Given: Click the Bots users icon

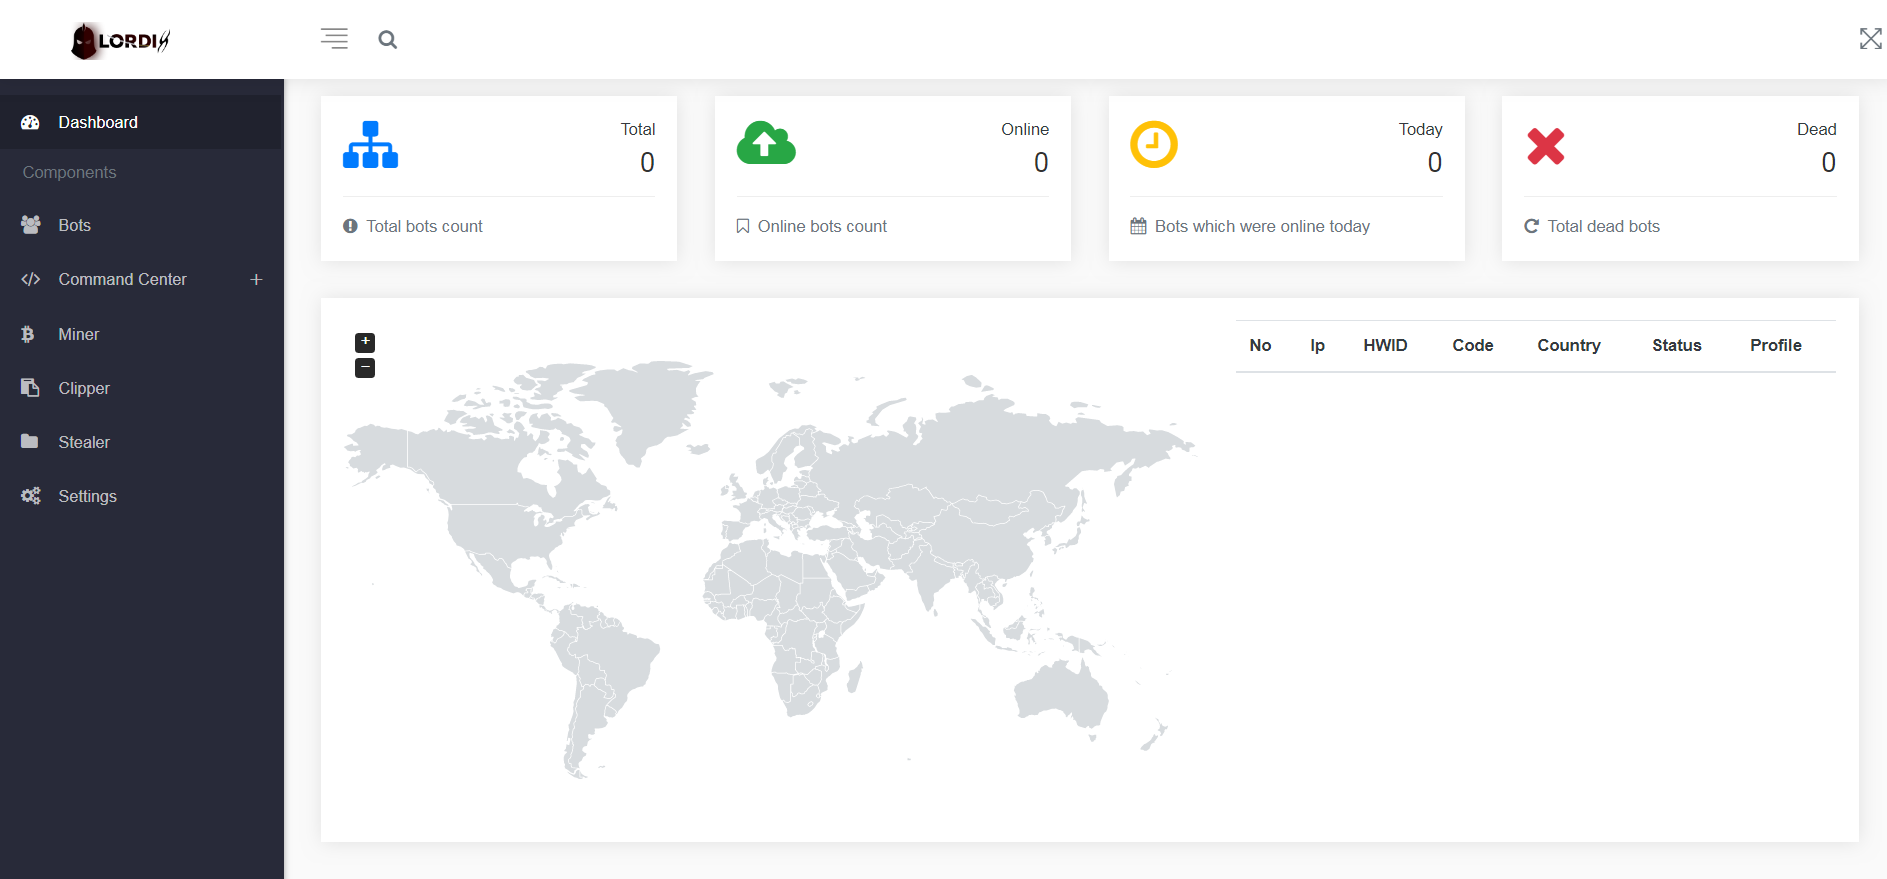Looking at the screenshot, I should (31, 225).
